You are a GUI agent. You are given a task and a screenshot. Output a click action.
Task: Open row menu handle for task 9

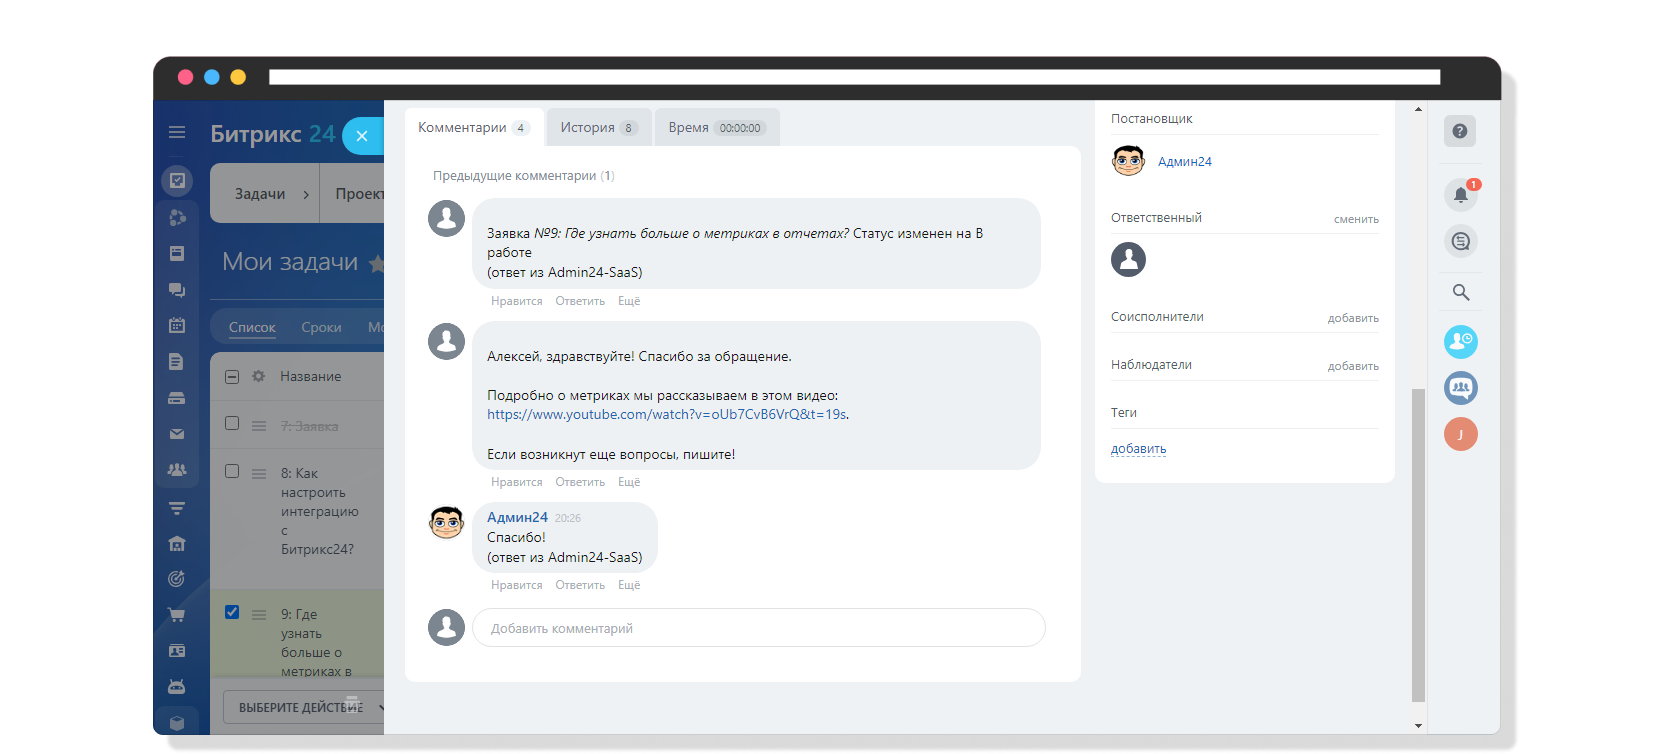(259, 615)
